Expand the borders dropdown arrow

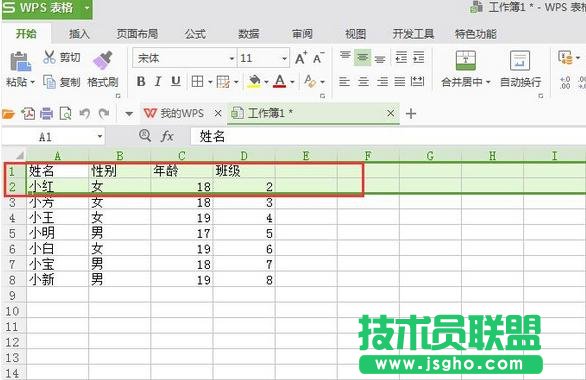click(x=210, y=82)
